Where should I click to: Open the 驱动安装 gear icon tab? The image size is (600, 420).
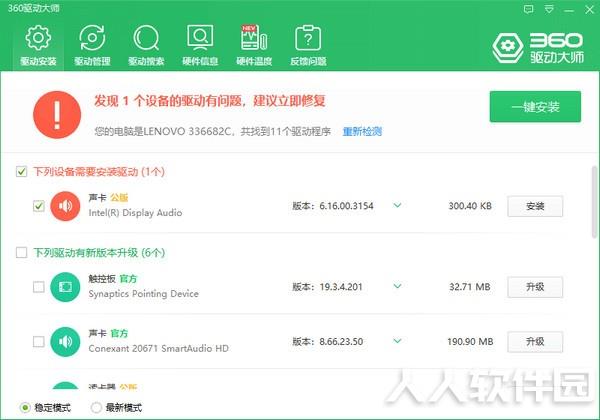point(38,45)
